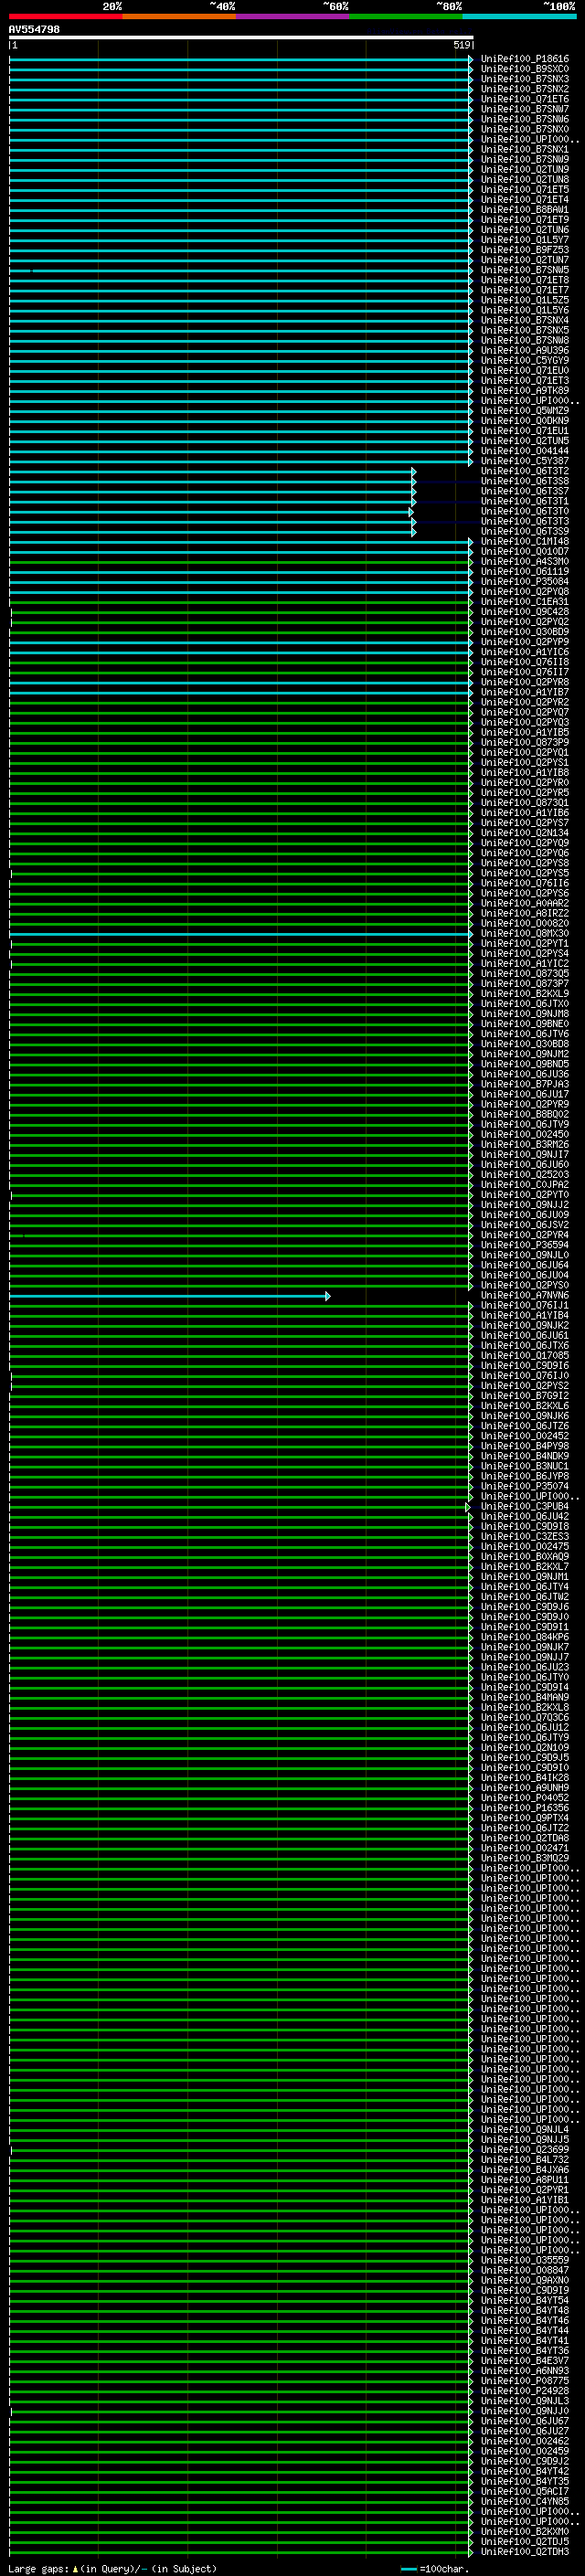This screenshot has width=585, height=2576.
Task: Open hit UniRef100_Q5WMZ9
Action: (x=525, y=411)
